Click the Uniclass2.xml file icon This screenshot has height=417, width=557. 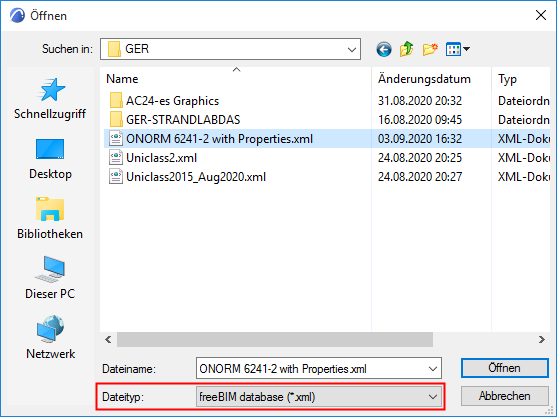point(116,158)
